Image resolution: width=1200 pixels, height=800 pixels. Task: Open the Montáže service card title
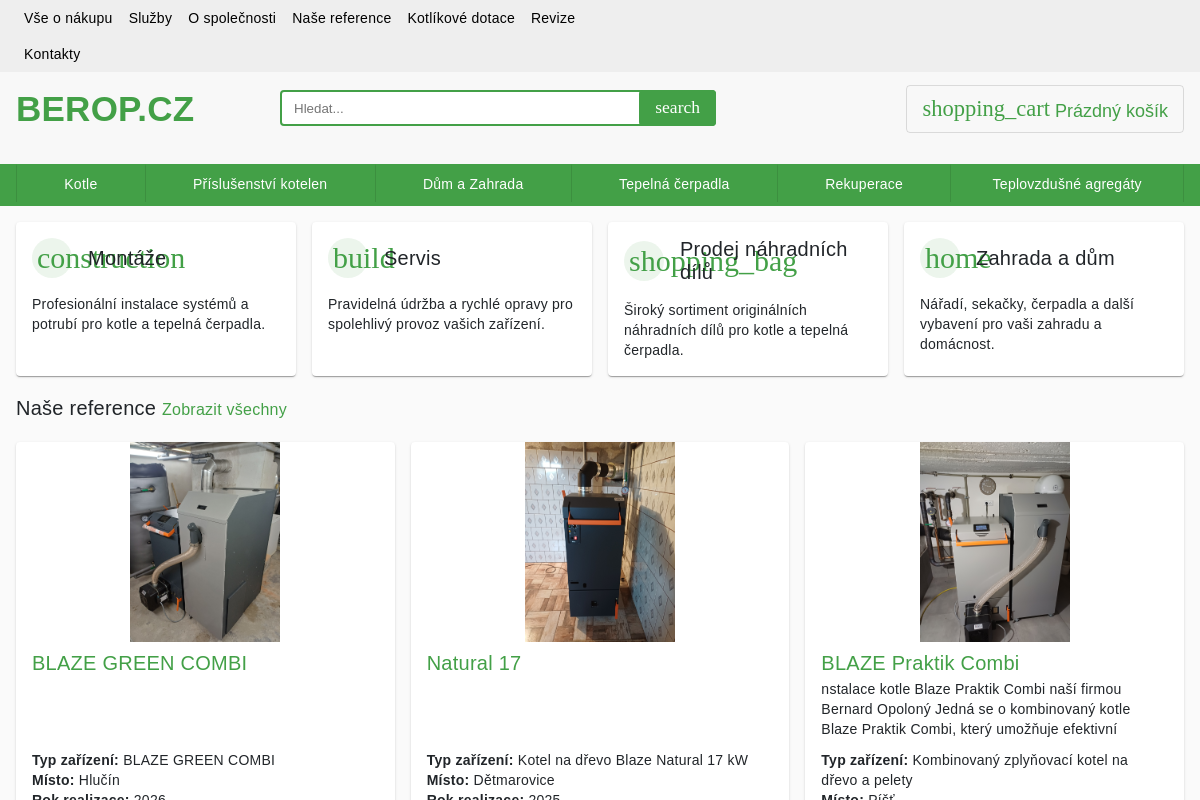tap(127, 258)
